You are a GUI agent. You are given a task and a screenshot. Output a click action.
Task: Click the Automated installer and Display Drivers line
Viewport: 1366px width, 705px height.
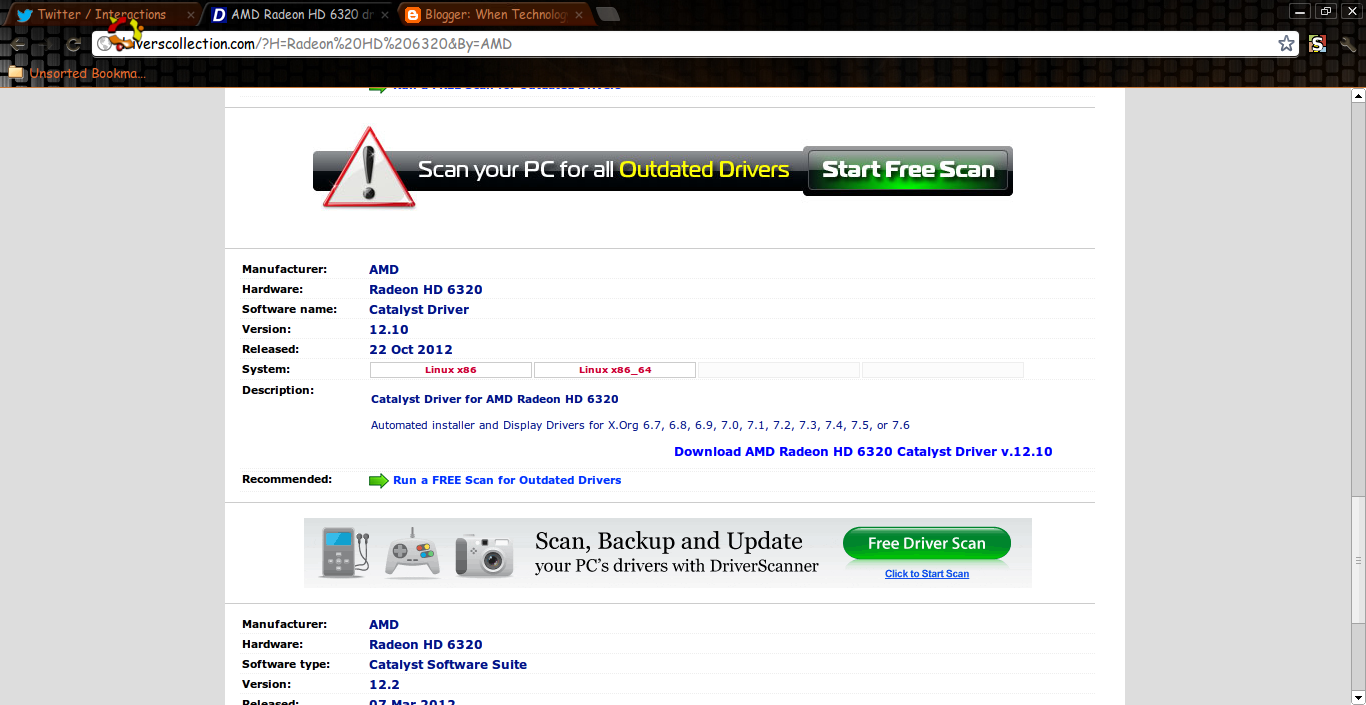[x=640, y=425]
